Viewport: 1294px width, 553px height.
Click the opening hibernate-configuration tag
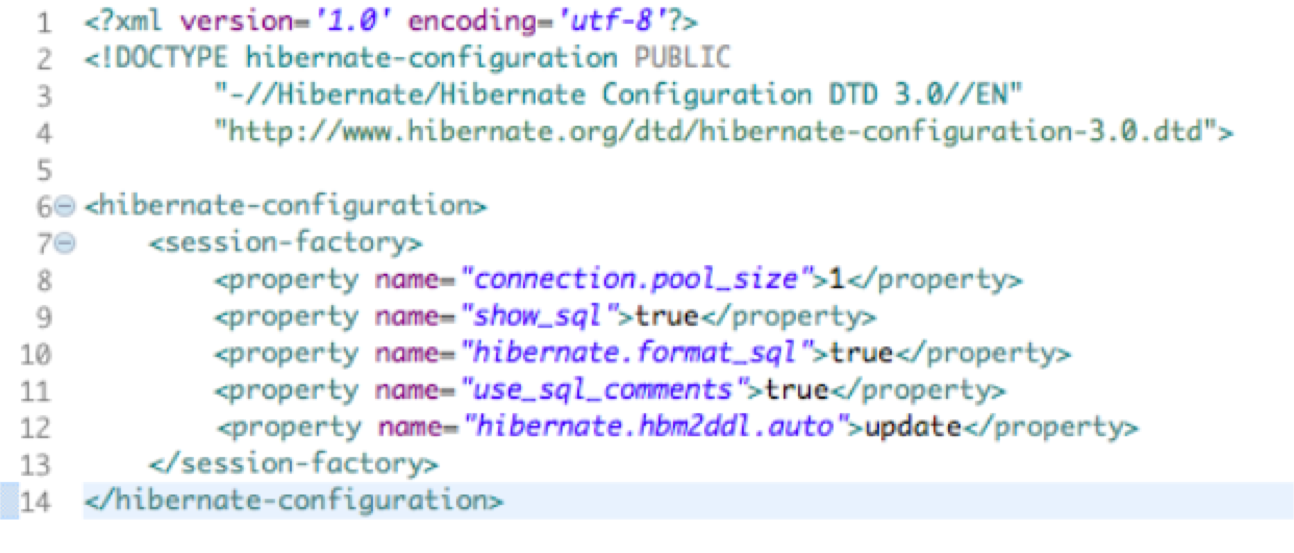click(285, 206)
